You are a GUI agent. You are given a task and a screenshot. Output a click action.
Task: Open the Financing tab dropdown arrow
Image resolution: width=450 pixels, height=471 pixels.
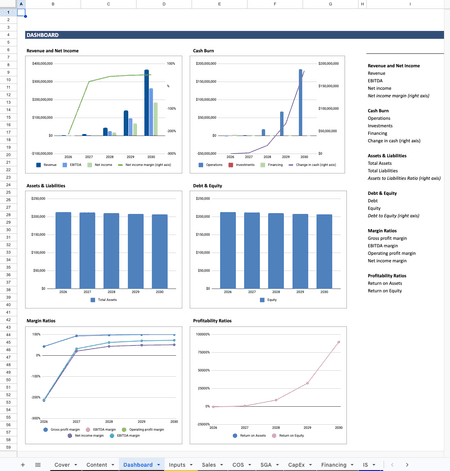pos(352,465)
